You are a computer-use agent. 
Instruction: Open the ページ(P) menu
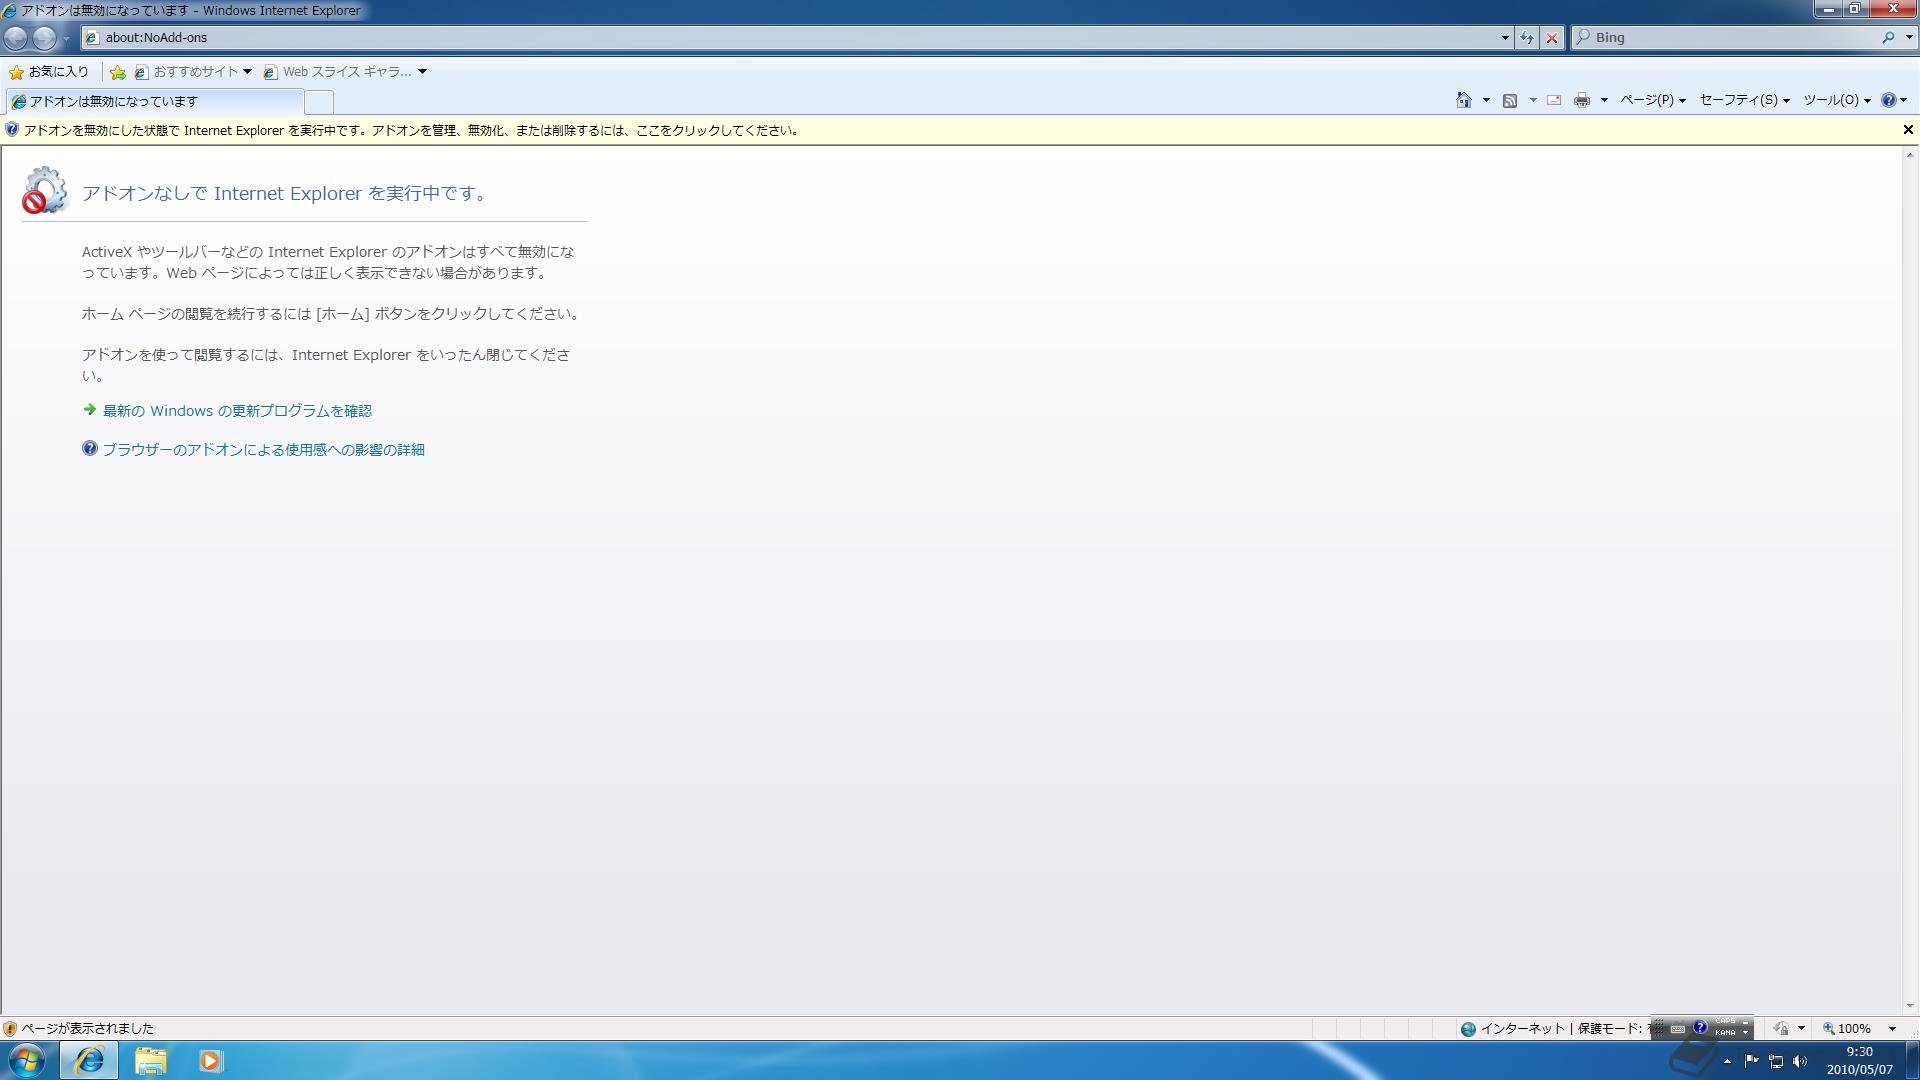(1653, 100)
